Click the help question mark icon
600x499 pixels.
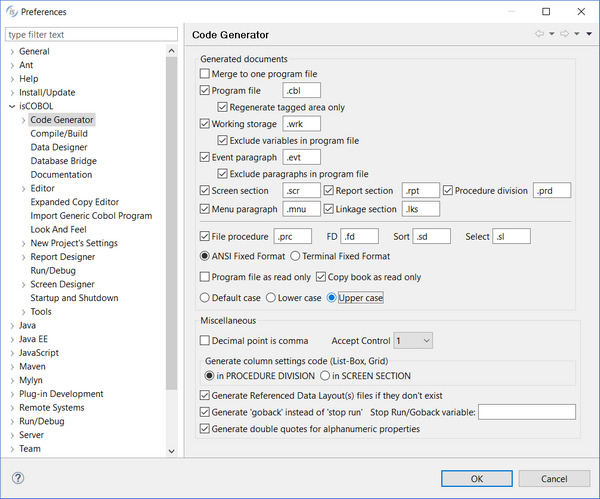(x=18, y=477)
